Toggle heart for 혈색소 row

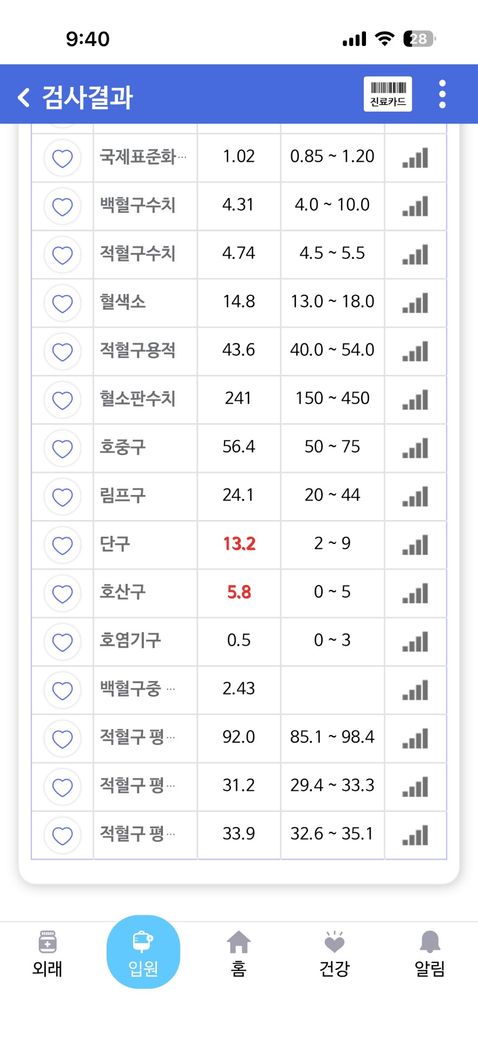pos(62,303)
